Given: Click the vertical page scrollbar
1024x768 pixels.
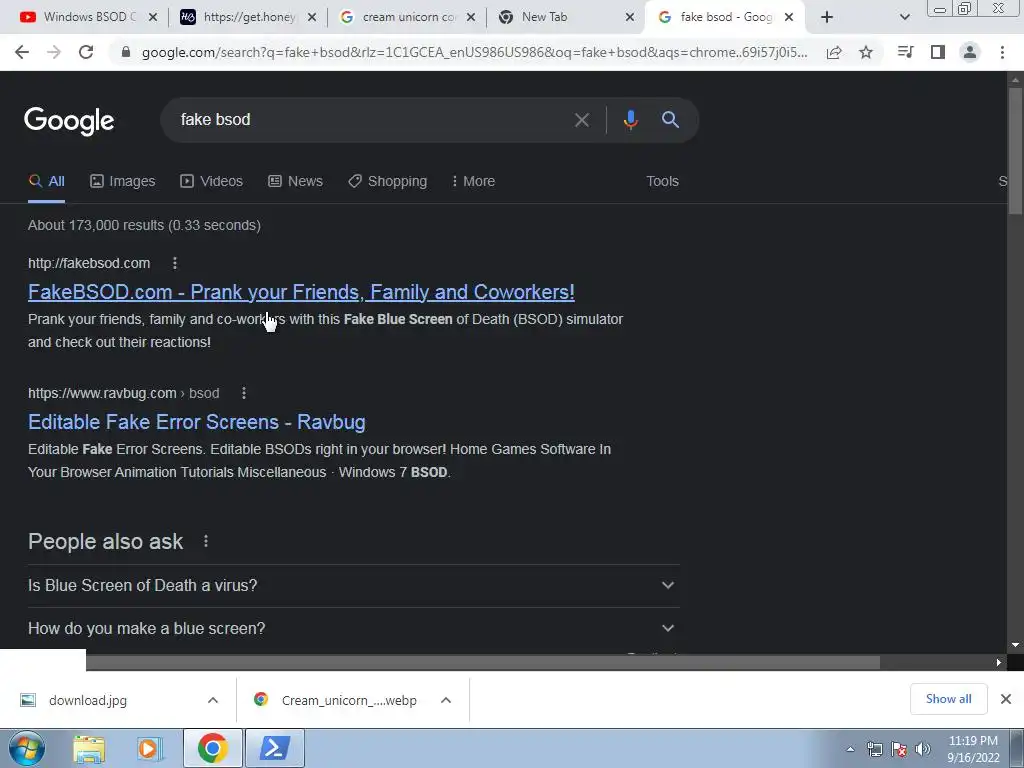Looking at the screenshot, I should coord(1015,150).
